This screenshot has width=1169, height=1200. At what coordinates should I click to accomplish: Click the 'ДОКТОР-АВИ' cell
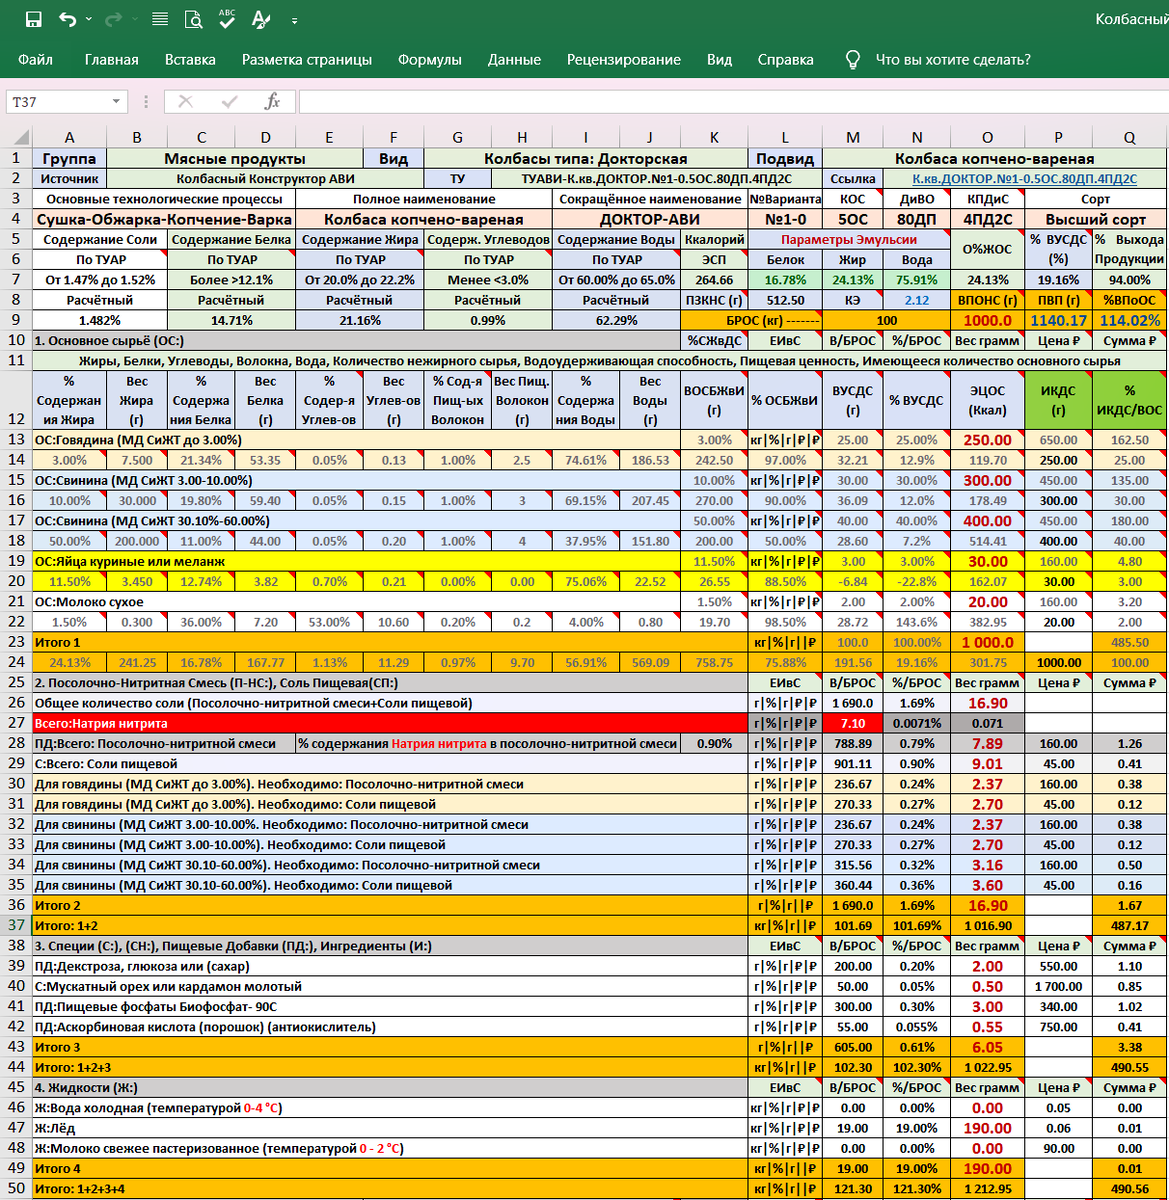(x=650, y=219)
